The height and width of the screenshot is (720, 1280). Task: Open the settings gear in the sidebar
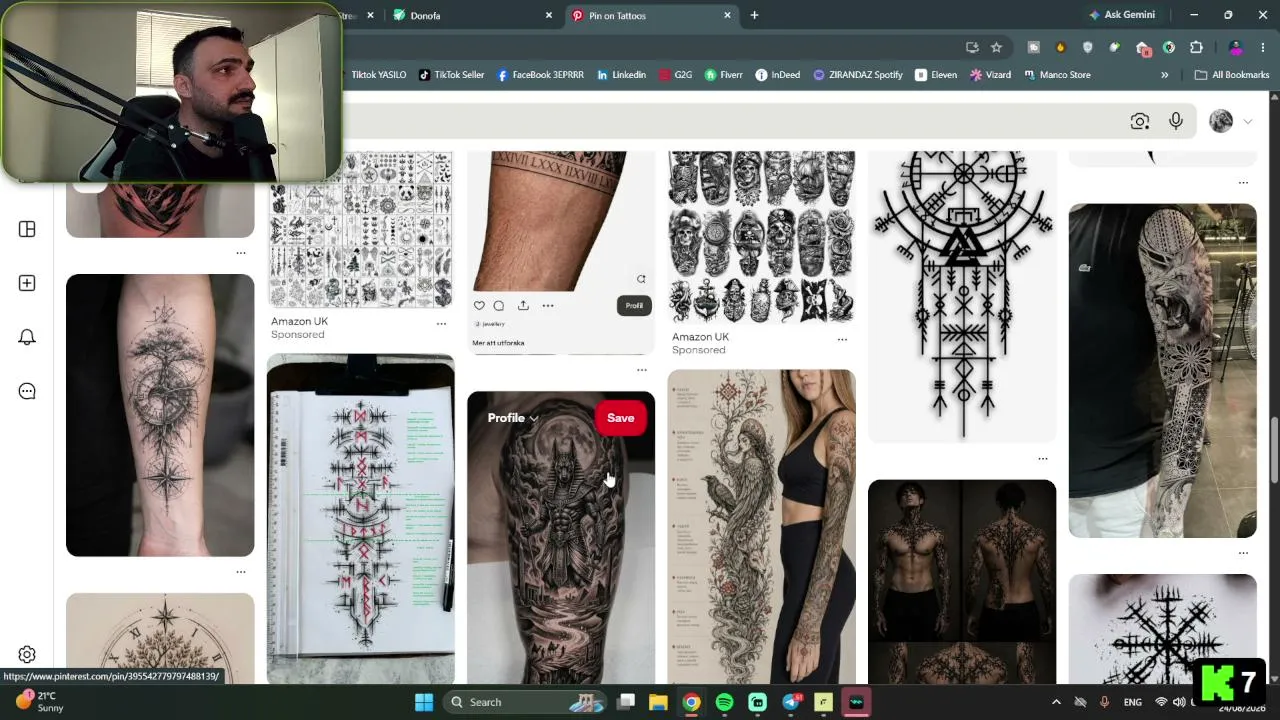tap(27, 655)
